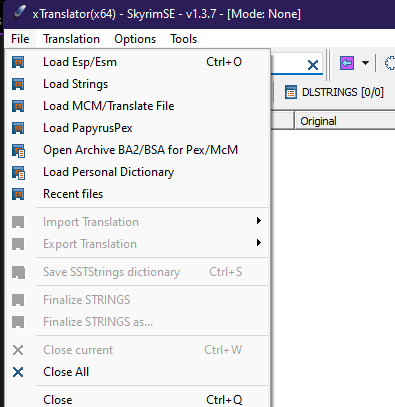Click the Finalize STRINGS as... entry
This screenshot has height=407, width=395.
point(137,322)
